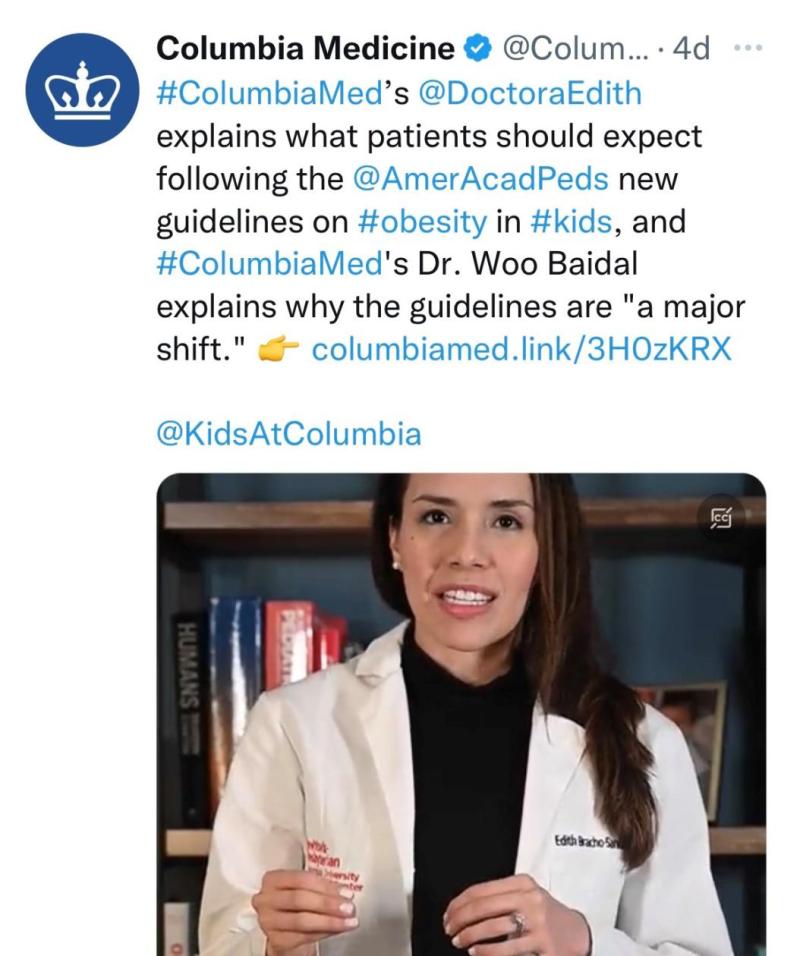The image size is (800, 956).
Task: Open the second #ColumbiaMed hashtag before Dr. Woo
Action: [269, 265]
